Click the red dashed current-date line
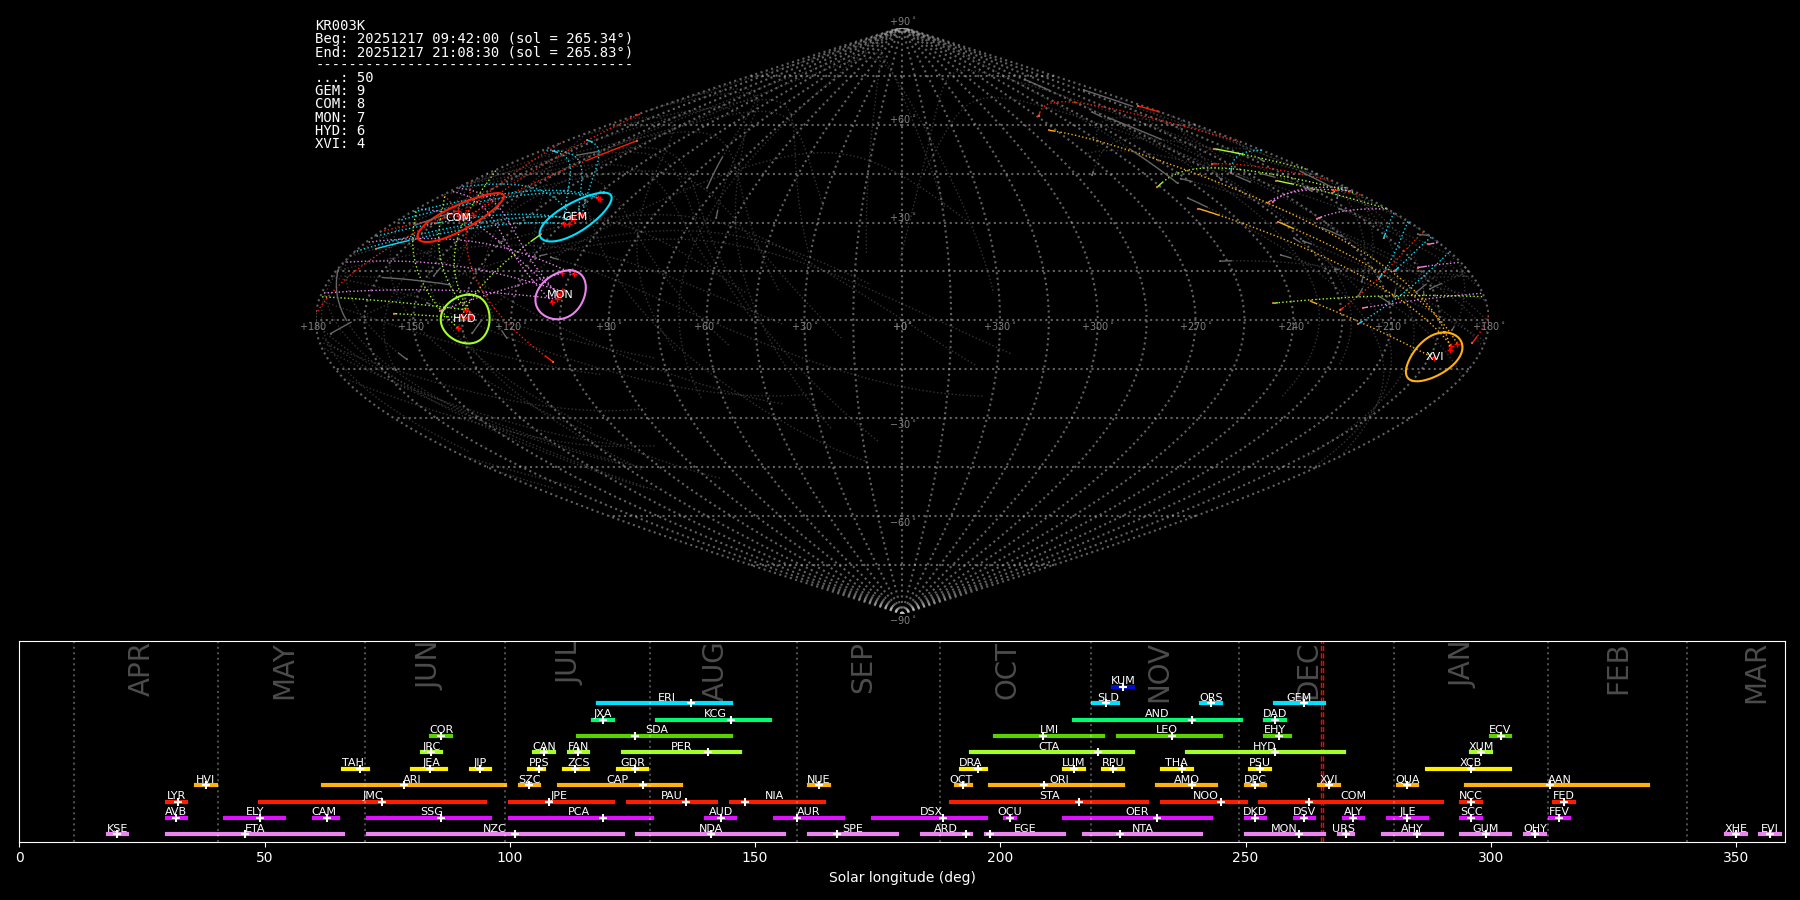Image resolution: width=1800 pixels, height=900 pixels. [x=1323, y=741]
